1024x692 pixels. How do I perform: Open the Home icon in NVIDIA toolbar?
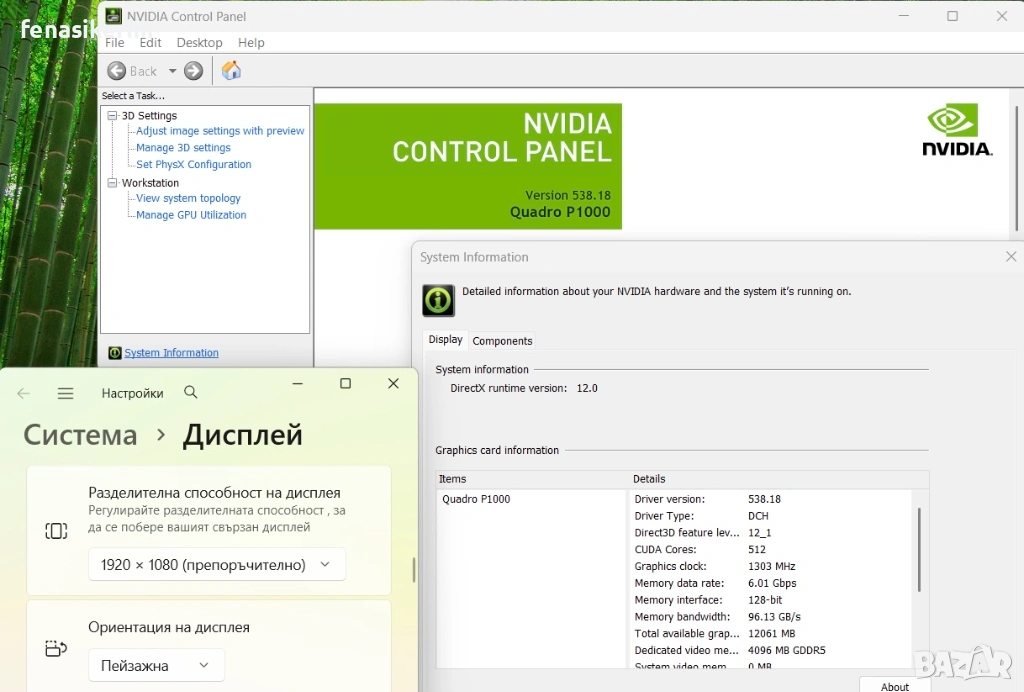pyautogui.click(x=231, y=71)
